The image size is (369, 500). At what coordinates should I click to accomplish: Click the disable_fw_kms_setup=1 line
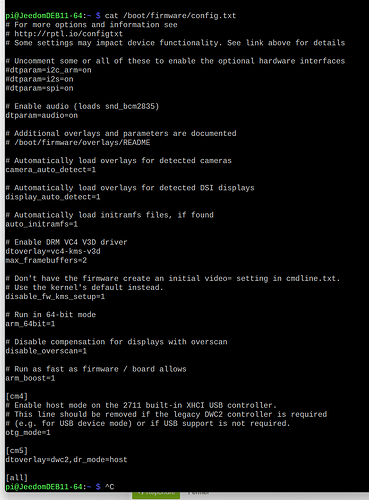[55, 297]
